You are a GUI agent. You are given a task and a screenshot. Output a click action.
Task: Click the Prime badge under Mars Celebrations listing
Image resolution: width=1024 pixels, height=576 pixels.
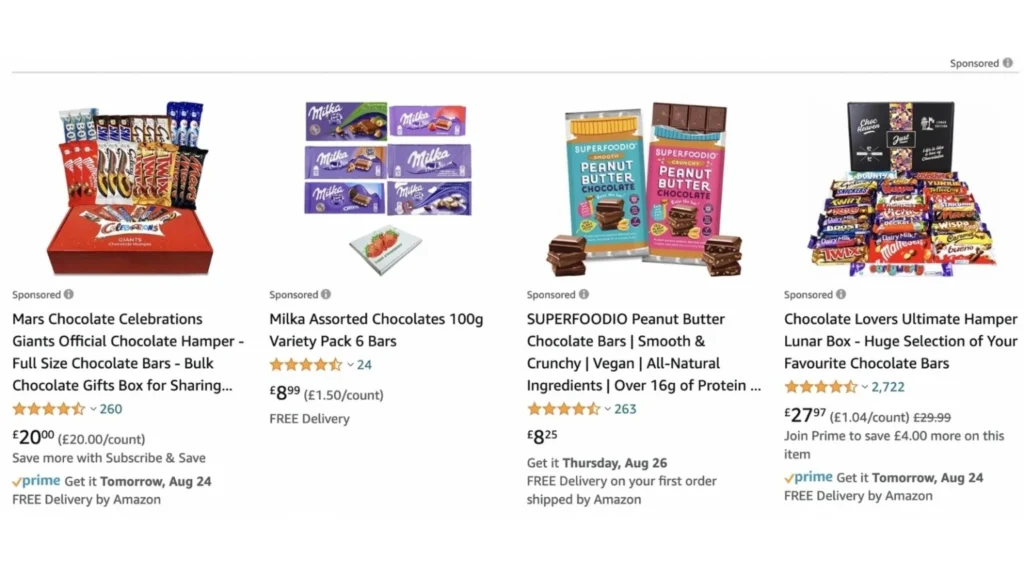point(34,481)
